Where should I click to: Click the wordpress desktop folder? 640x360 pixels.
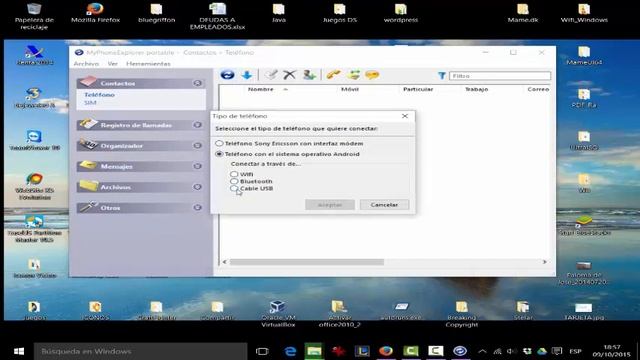pos(401,12)
